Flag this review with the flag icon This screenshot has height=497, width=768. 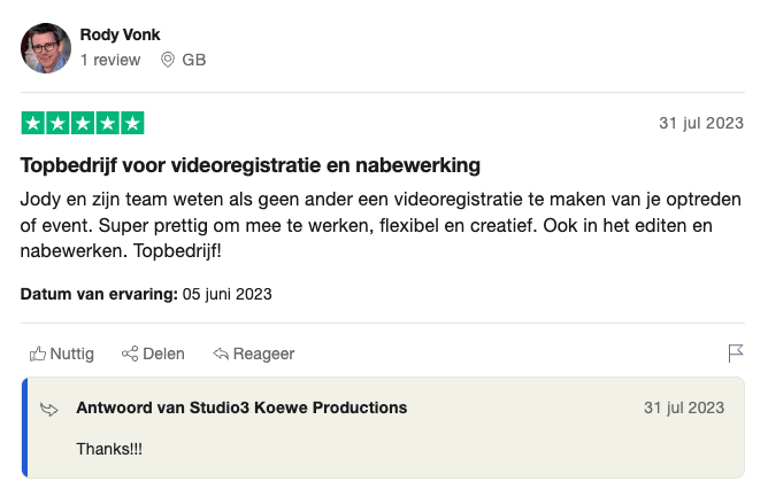click(735, 353)
